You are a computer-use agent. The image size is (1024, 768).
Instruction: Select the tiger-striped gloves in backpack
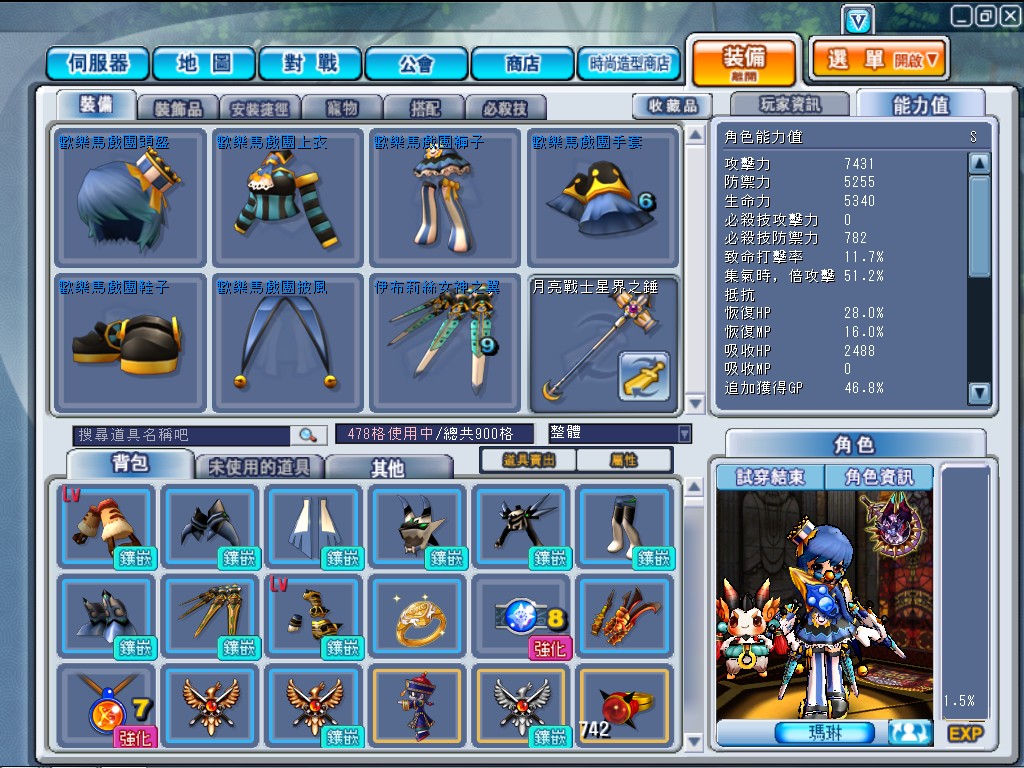[x=106, y=526]
